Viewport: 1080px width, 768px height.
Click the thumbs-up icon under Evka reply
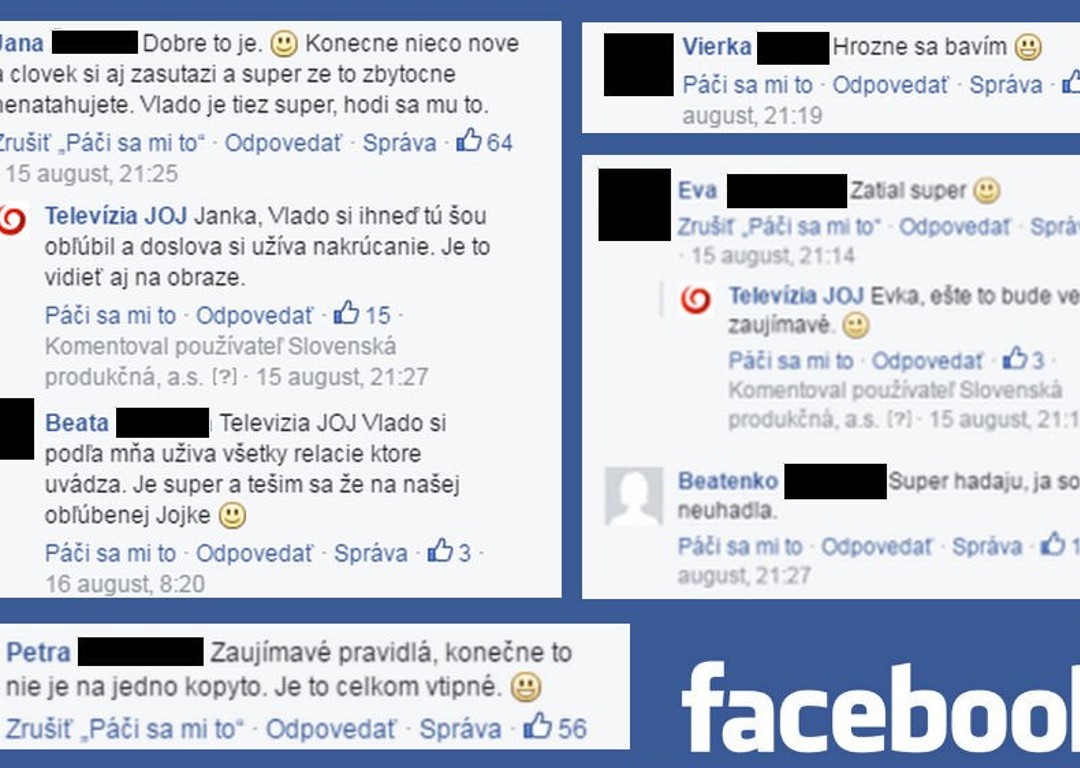click(x=1015, y=359)
